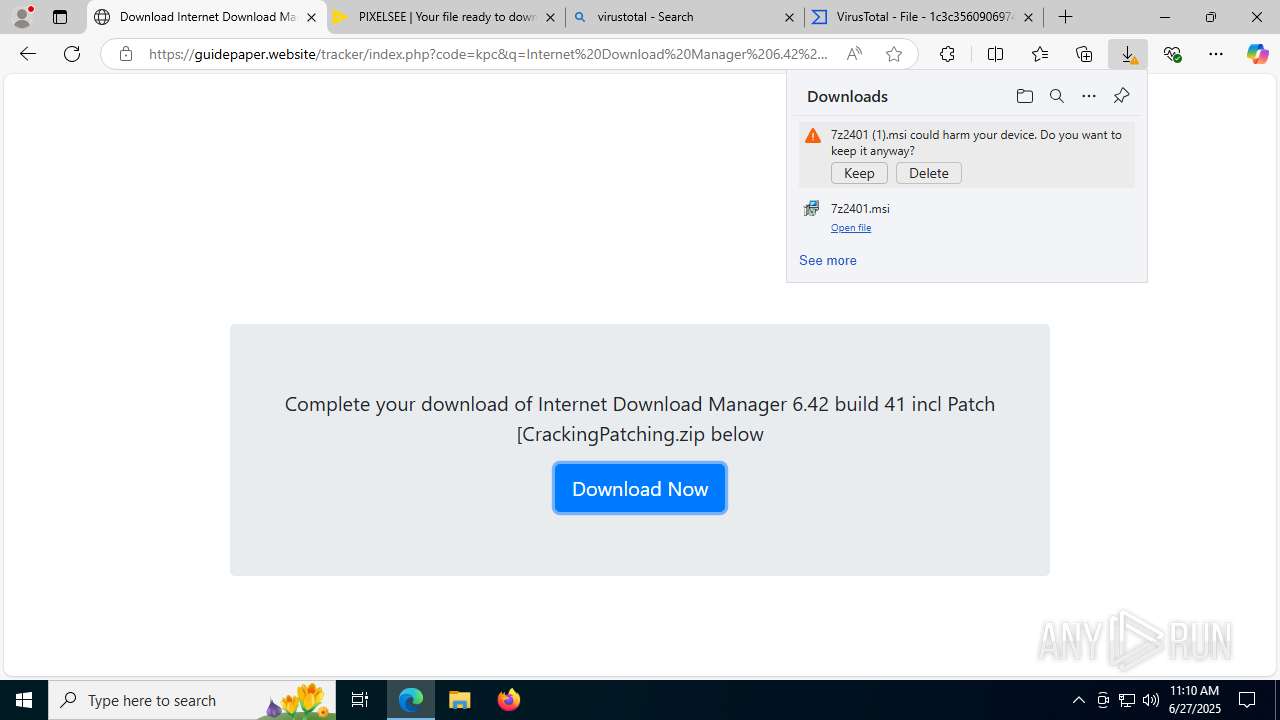Click the Edge taskbar icon
1280x720 pixels.
411,700
